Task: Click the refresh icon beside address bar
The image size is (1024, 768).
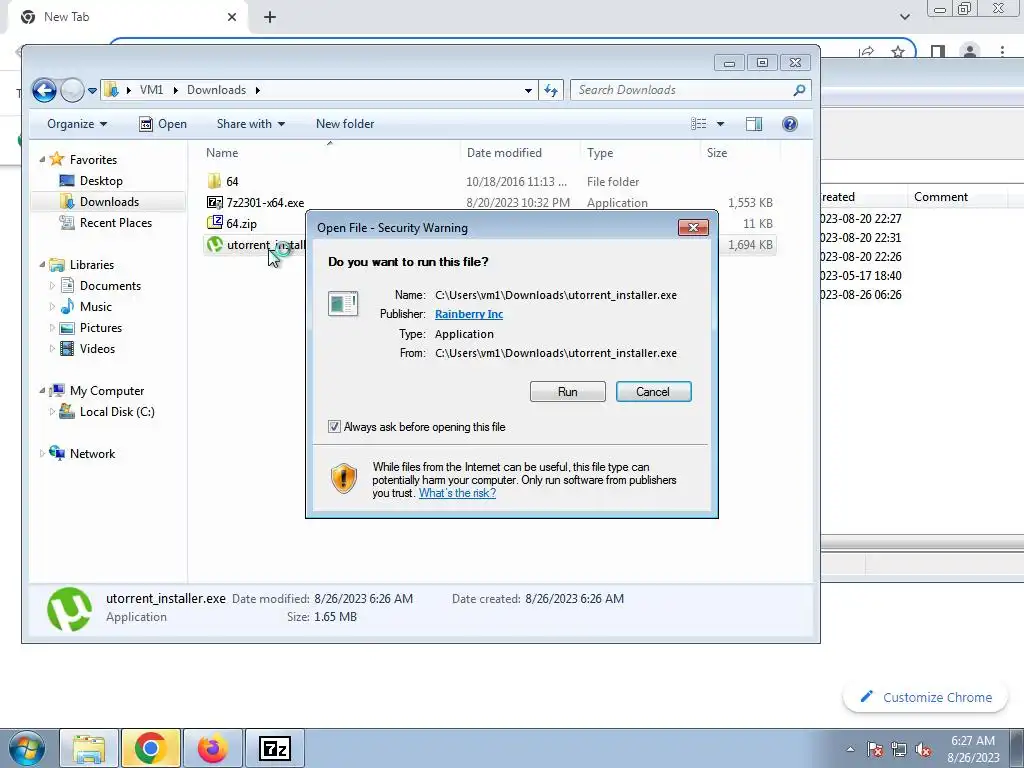Action: pos(551,90)
